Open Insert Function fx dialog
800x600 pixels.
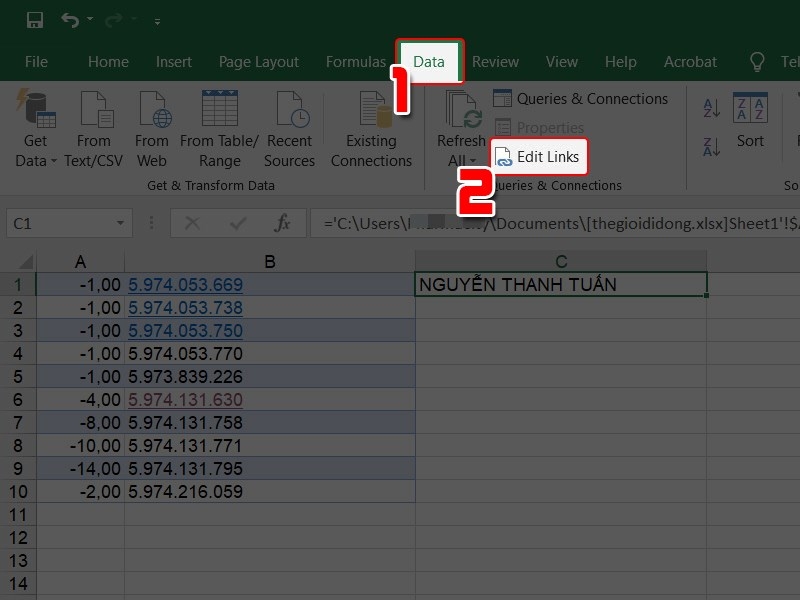[x=282, y=223]
